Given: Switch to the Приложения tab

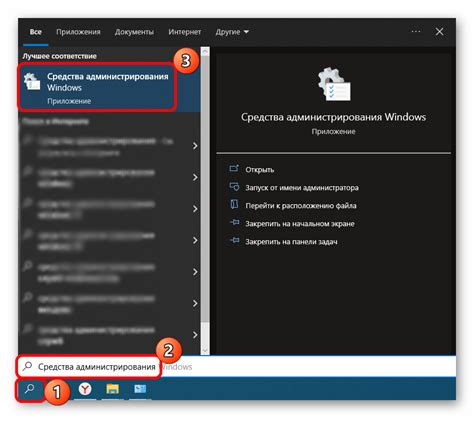Looking at the screenshot, I should (x=78, y=32).
